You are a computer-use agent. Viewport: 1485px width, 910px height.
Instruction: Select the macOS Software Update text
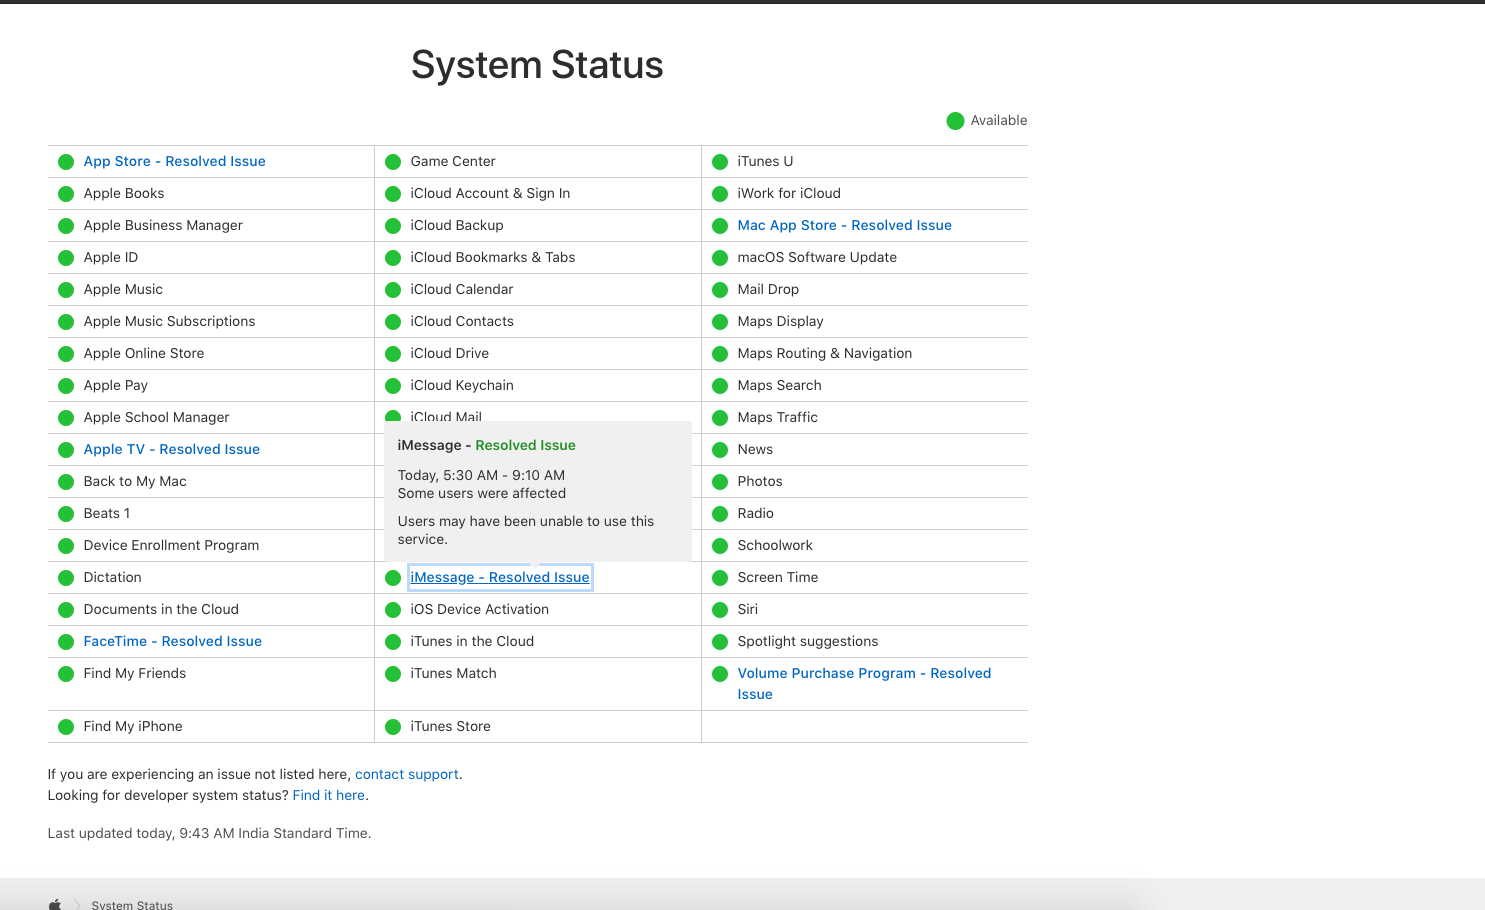click(x=817, y=257)
